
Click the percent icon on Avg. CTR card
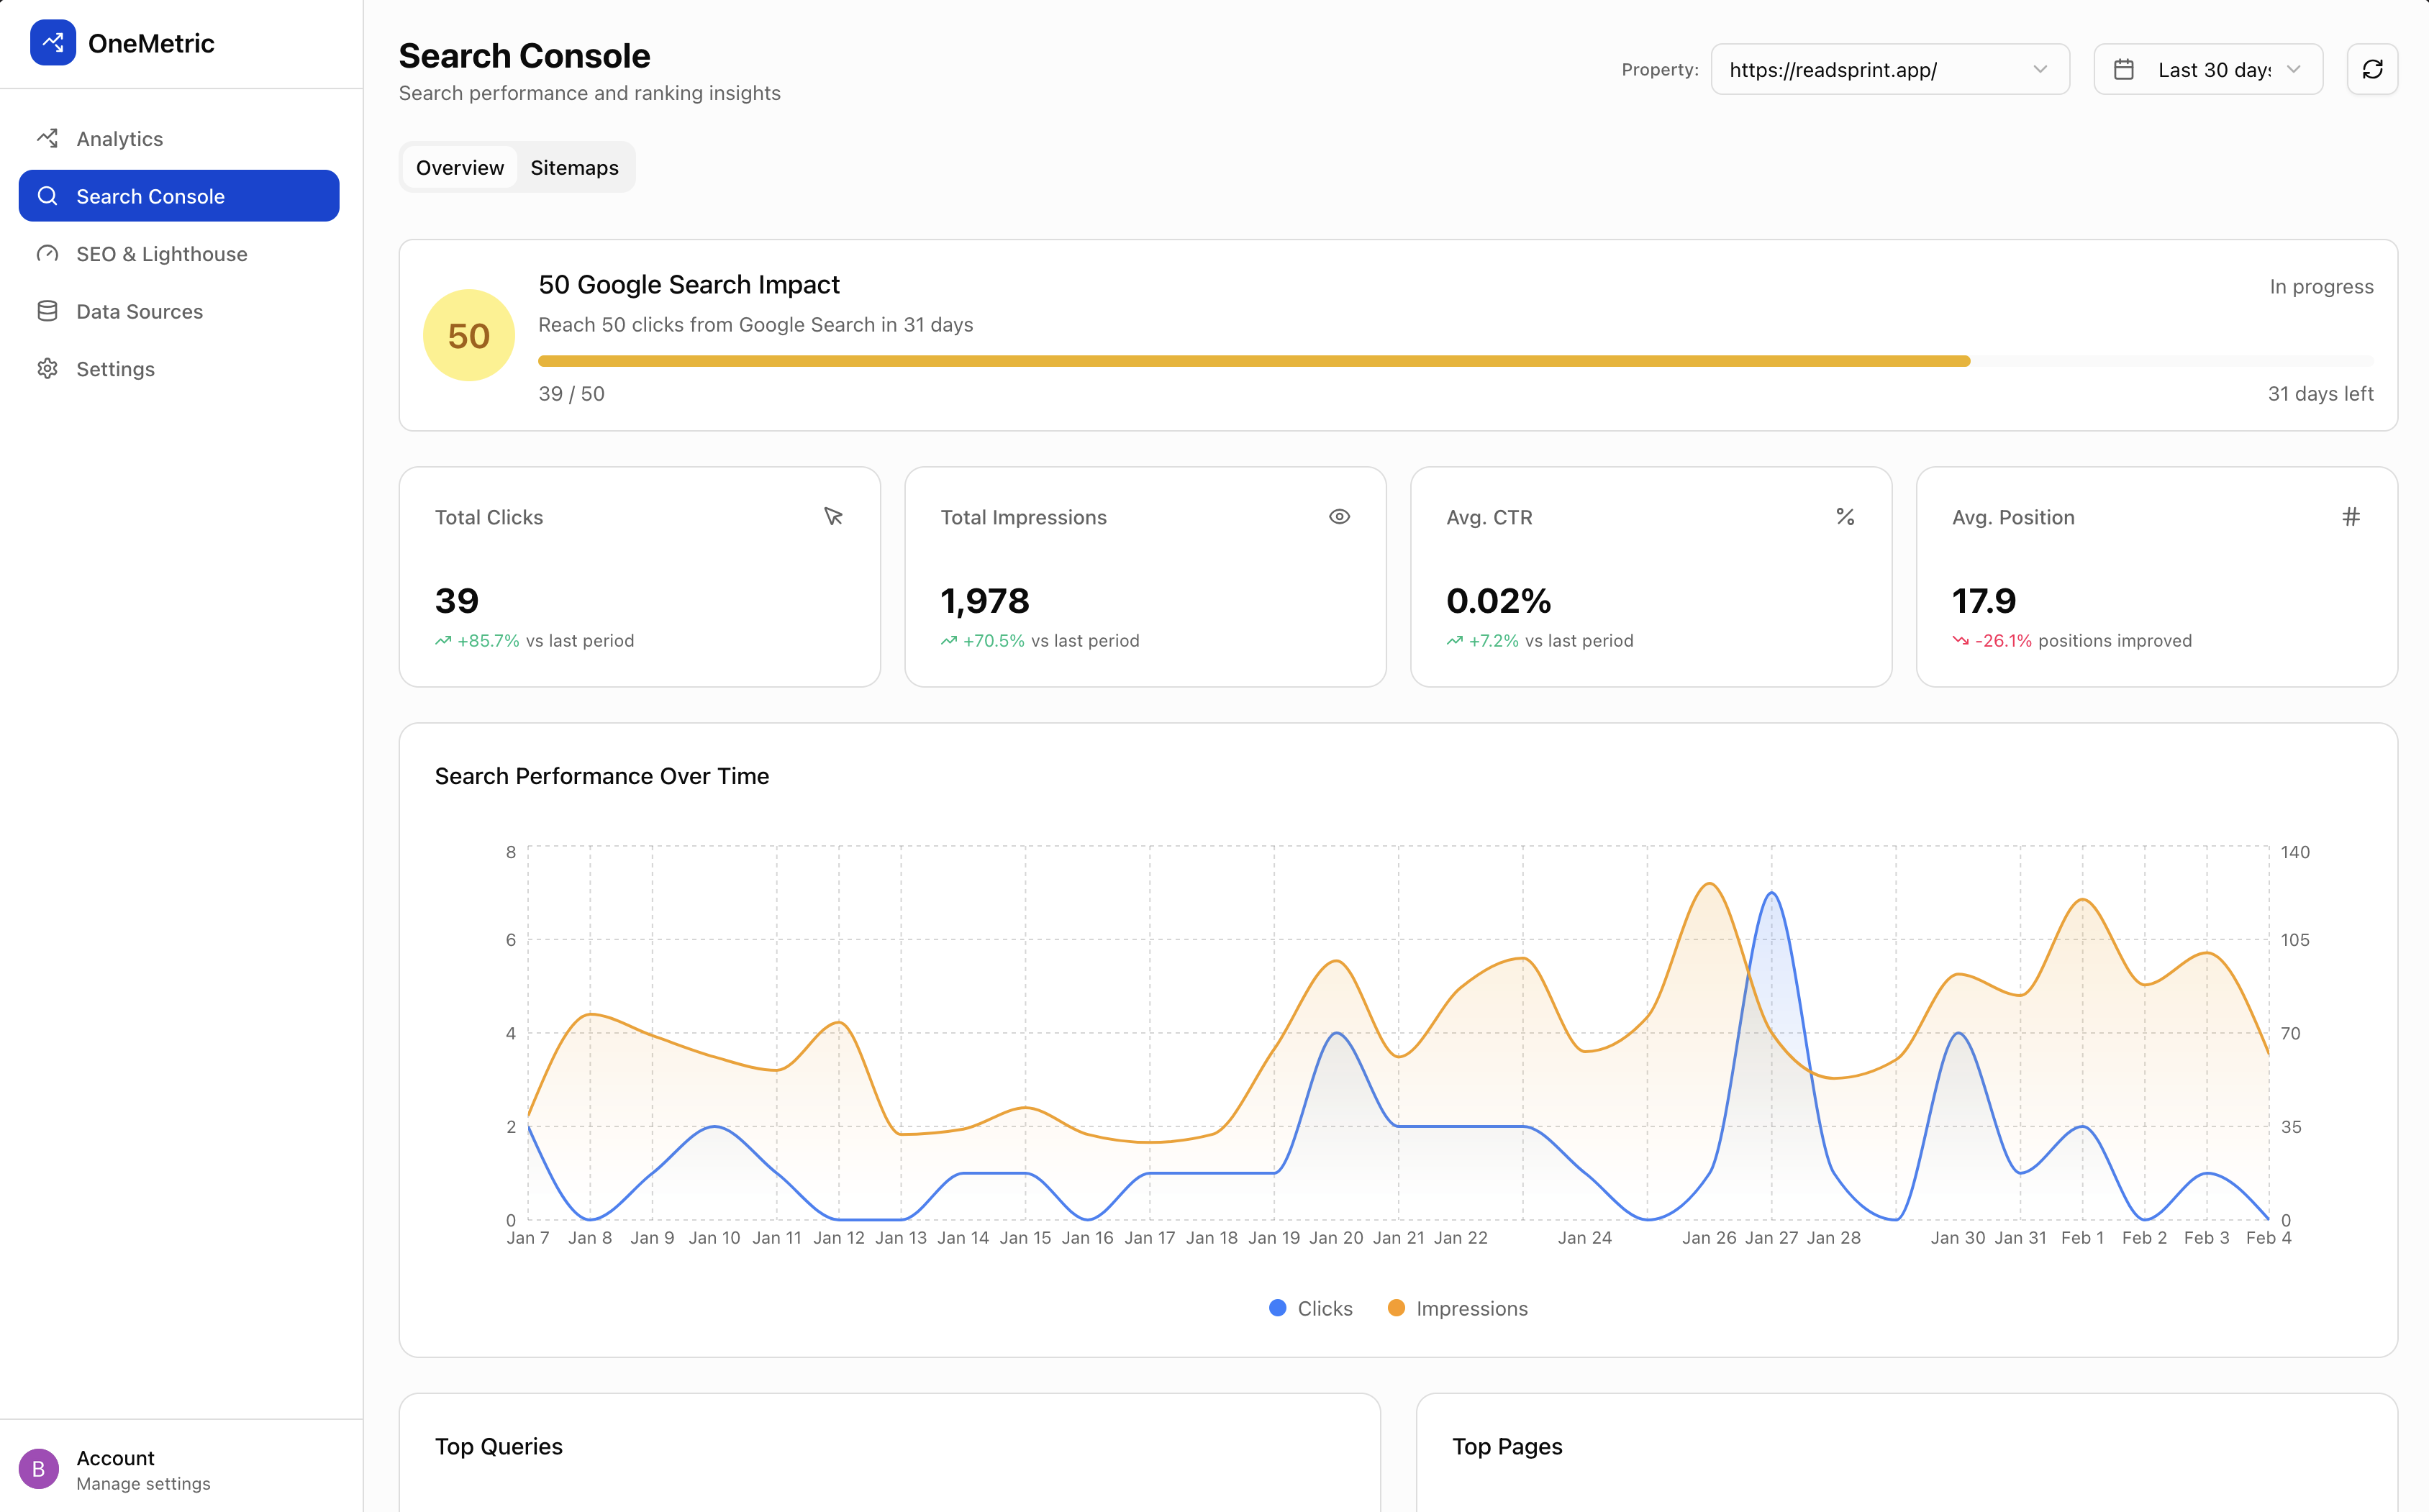coord(1845,517)
